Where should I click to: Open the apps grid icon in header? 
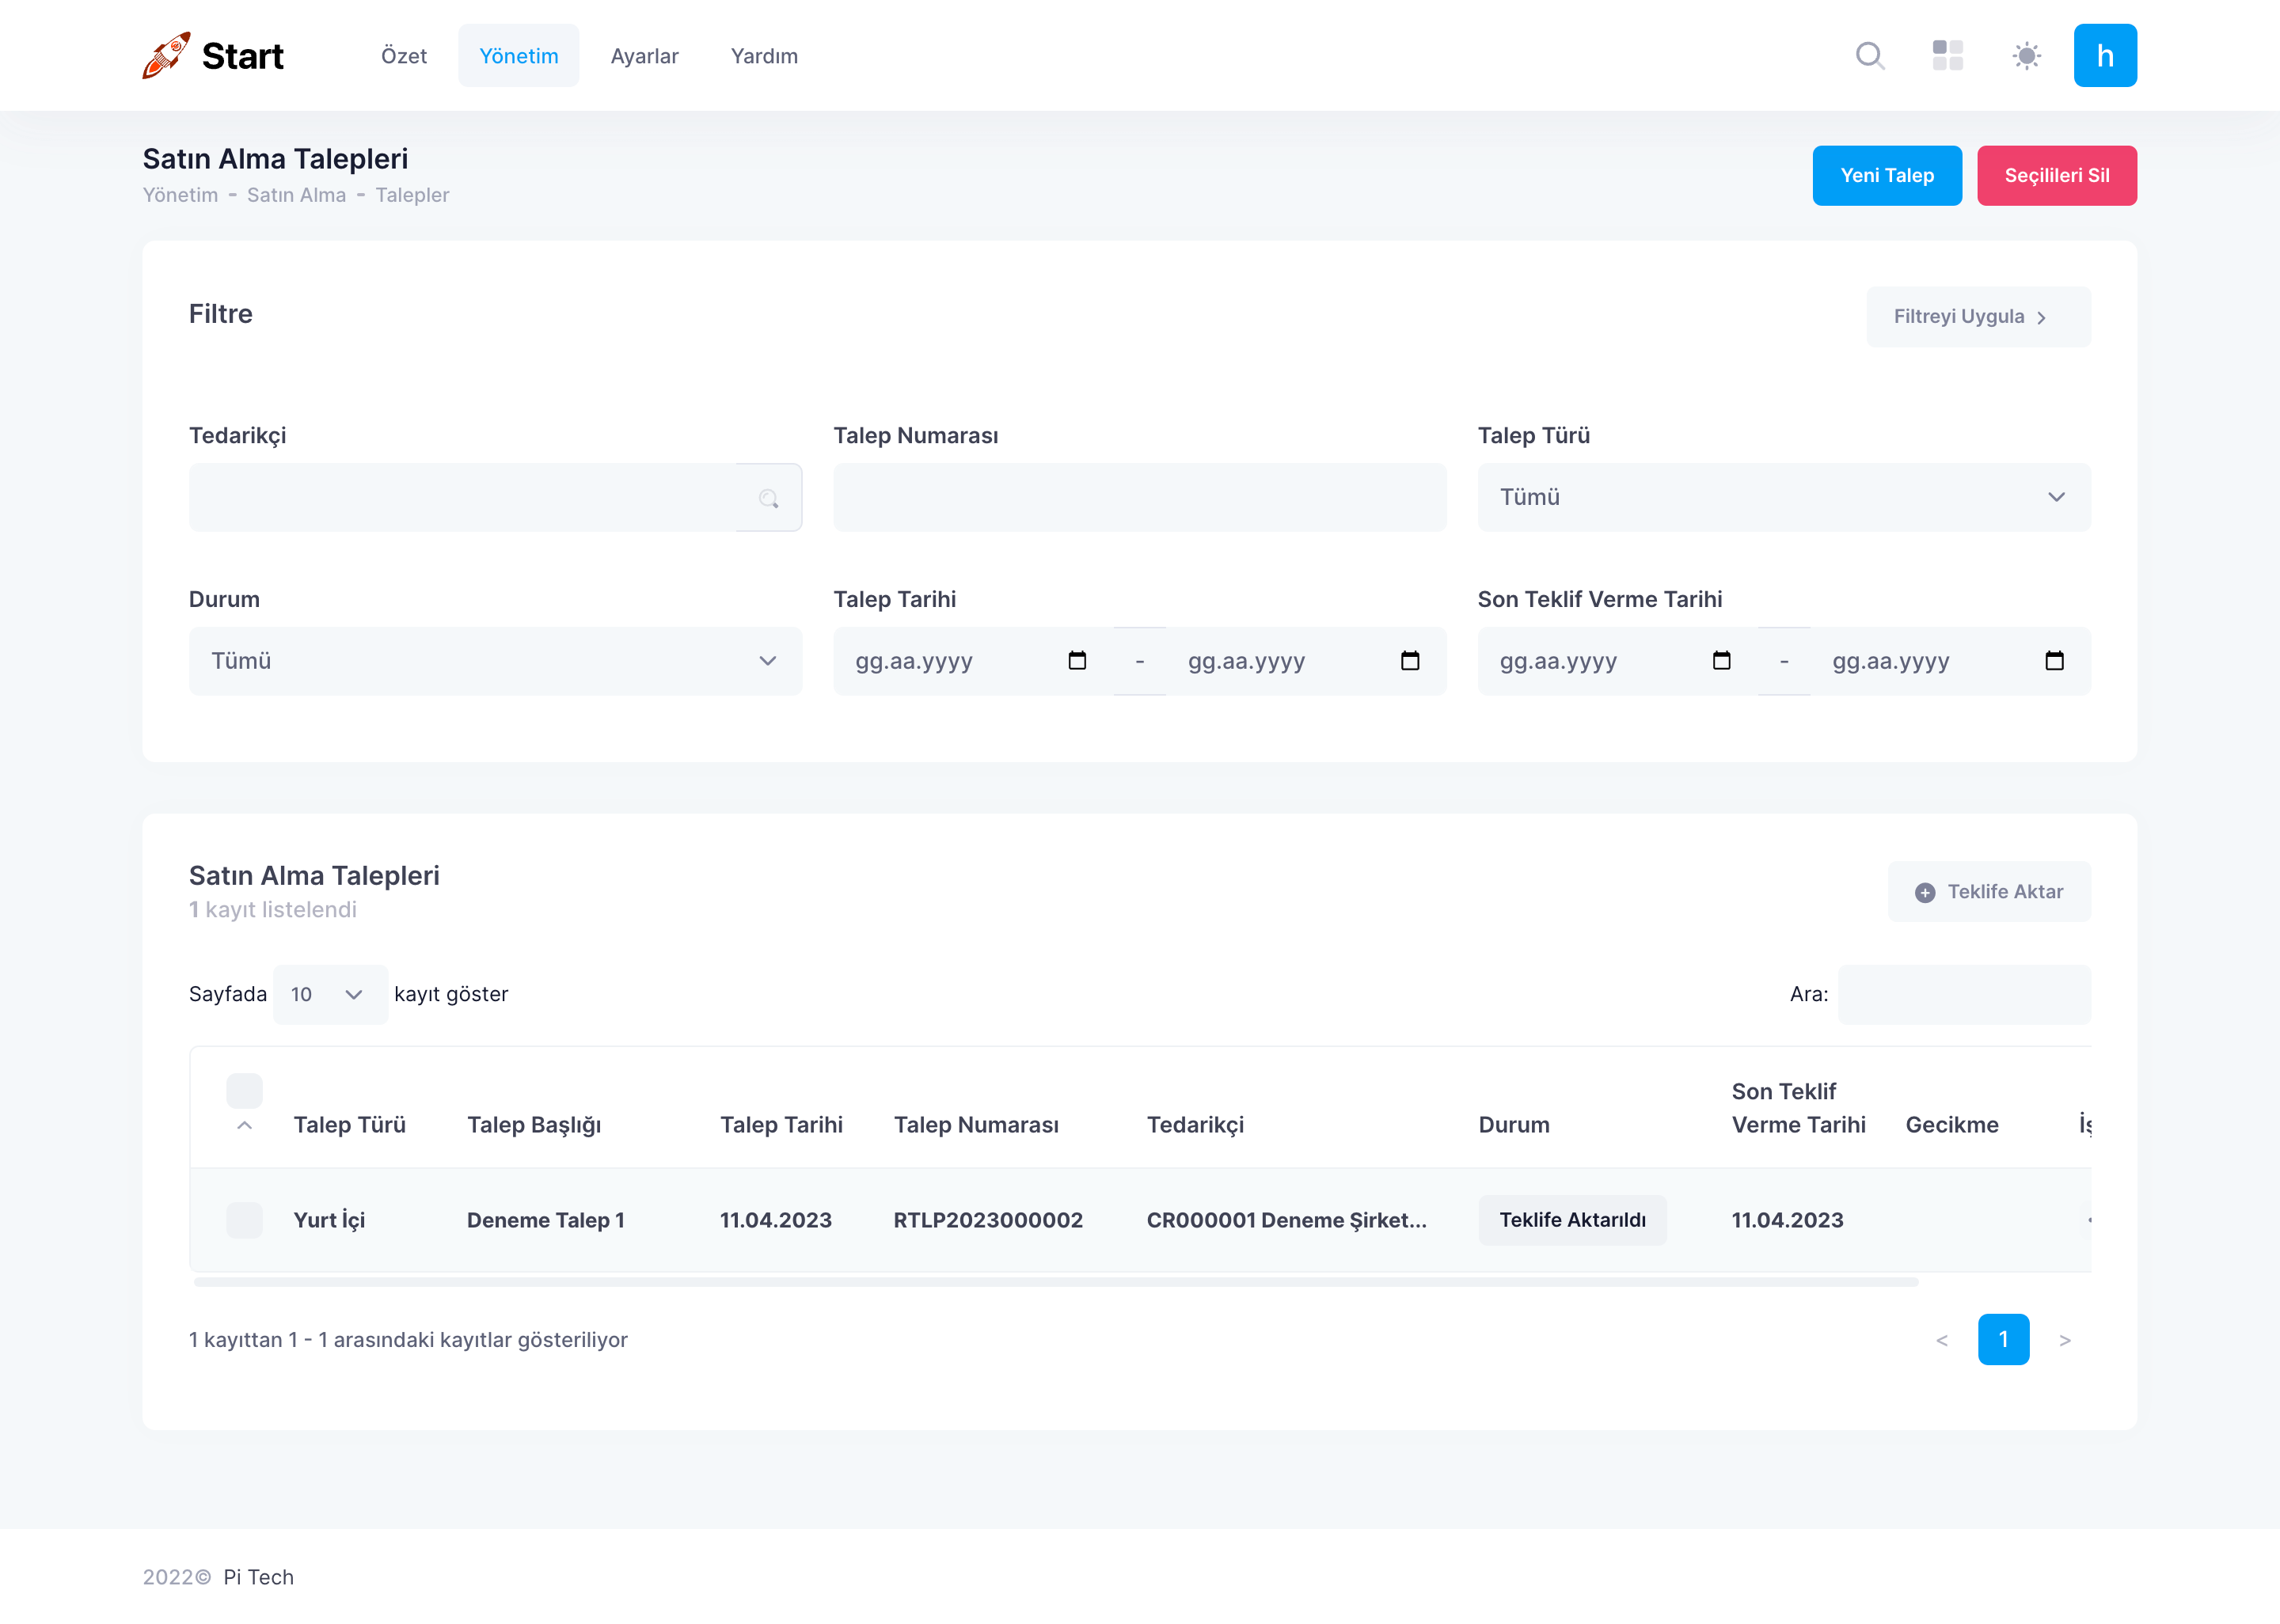coord(1947,56)
